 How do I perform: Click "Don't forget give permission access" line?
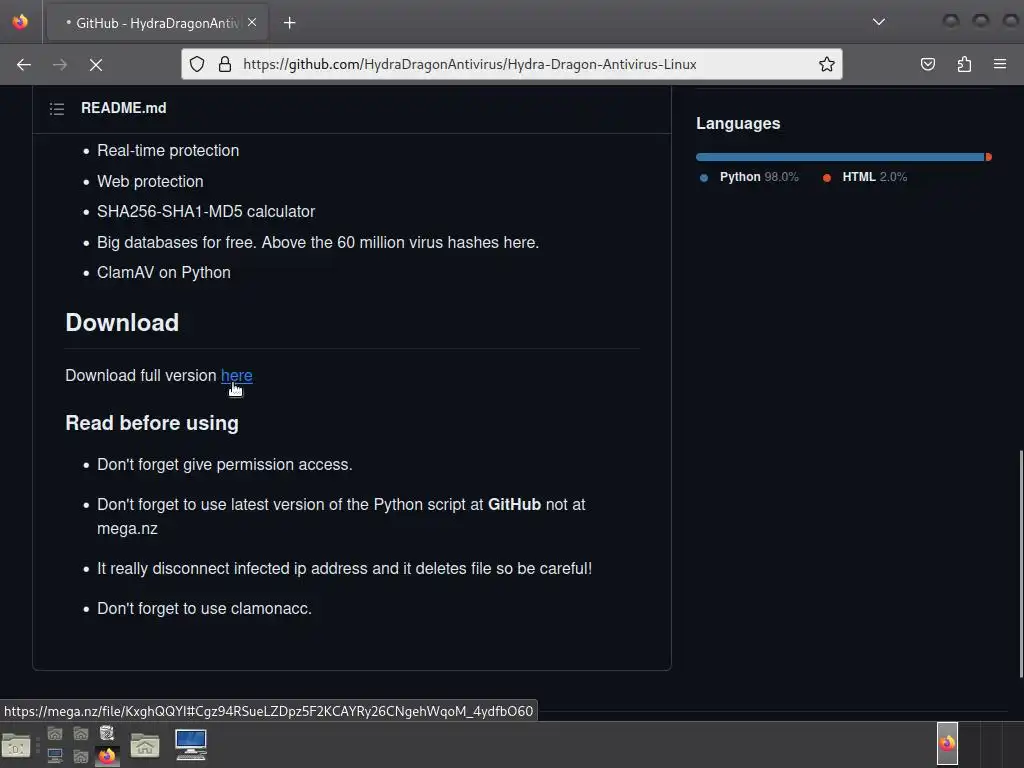[x=225, y=464]
